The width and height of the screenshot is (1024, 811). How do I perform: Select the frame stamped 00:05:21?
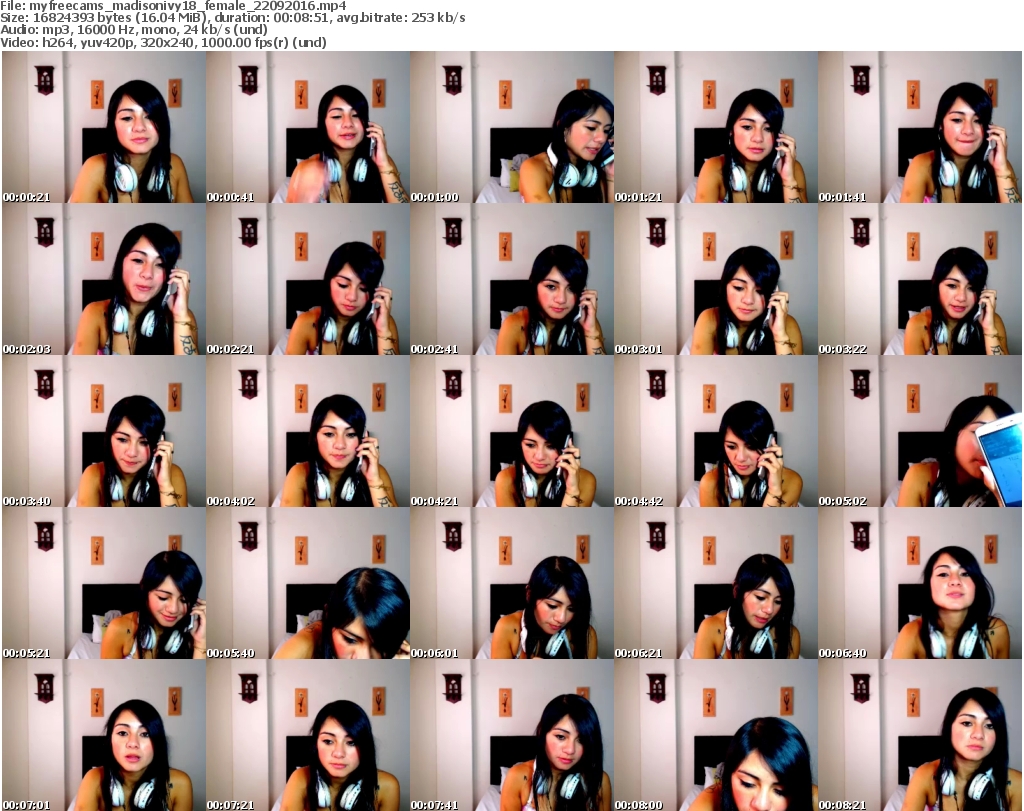coord(104,583)
